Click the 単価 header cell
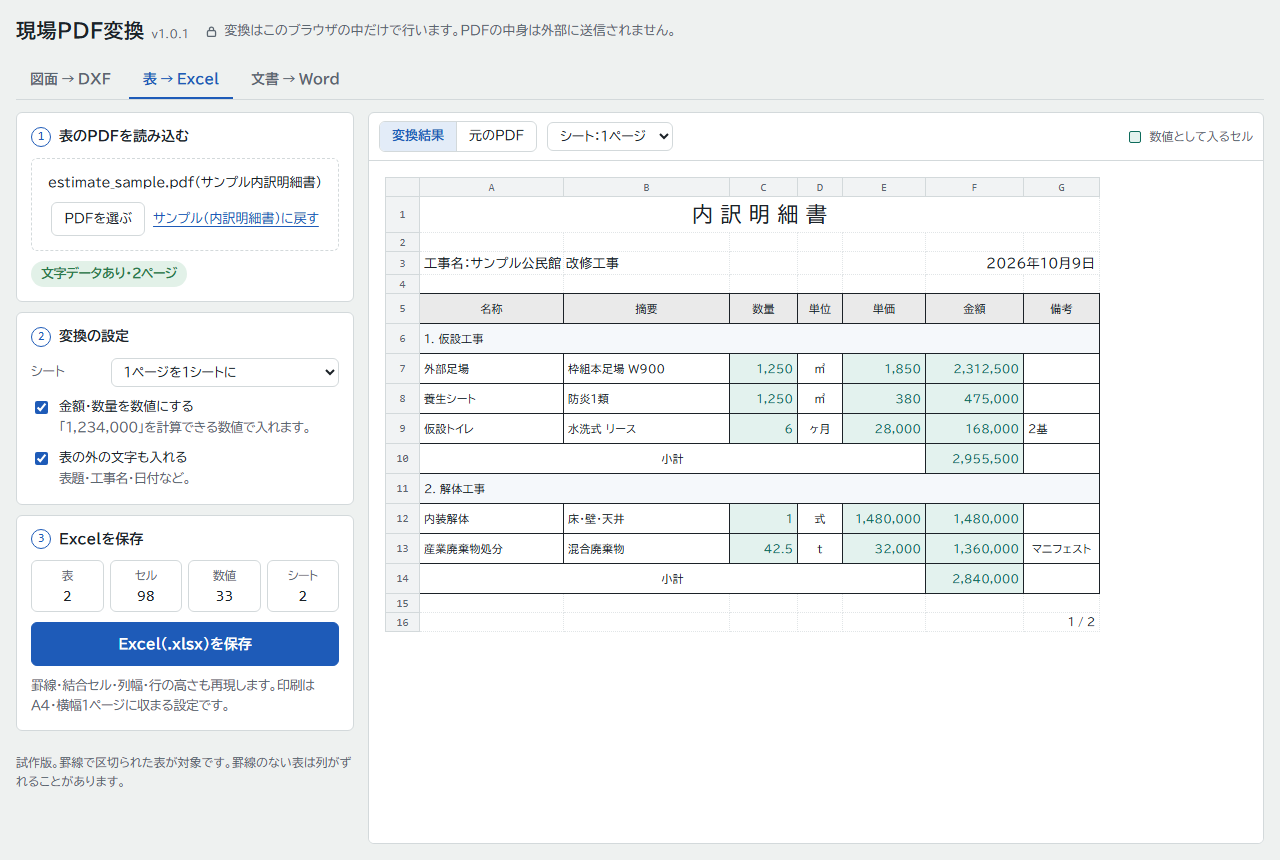This screenshot has height=860, width=1280. (884, 309)
